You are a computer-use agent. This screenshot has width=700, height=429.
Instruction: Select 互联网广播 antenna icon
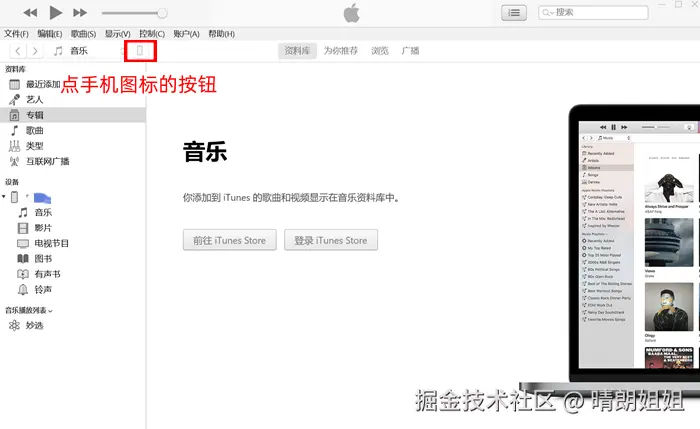[x=14, y=162]
